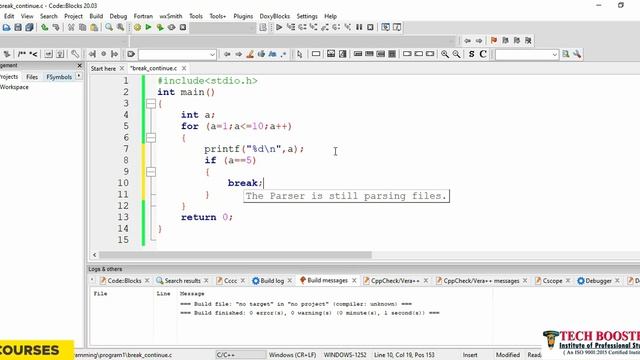This screenshot has height=360, width=640.
Task: Show more Management panel tabs arrow
Action: 79,76
